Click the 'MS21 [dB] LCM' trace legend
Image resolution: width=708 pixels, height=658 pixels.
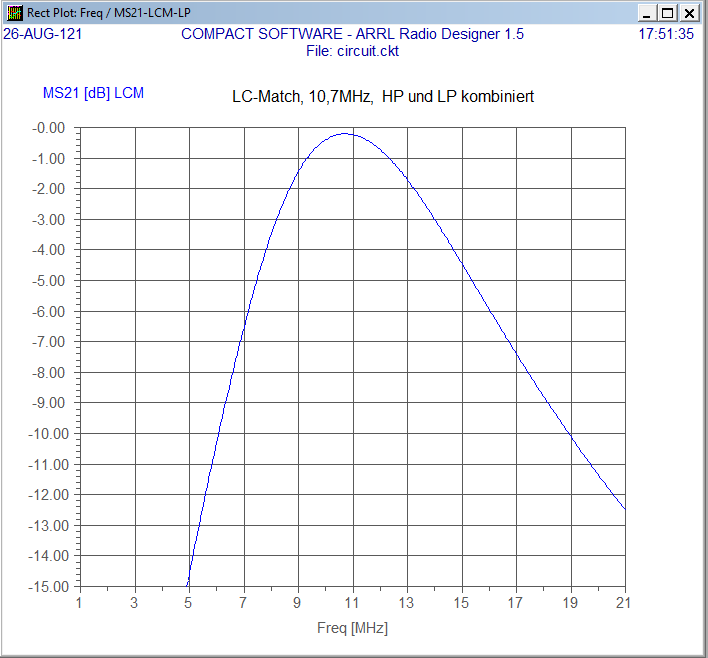[93, 93]
